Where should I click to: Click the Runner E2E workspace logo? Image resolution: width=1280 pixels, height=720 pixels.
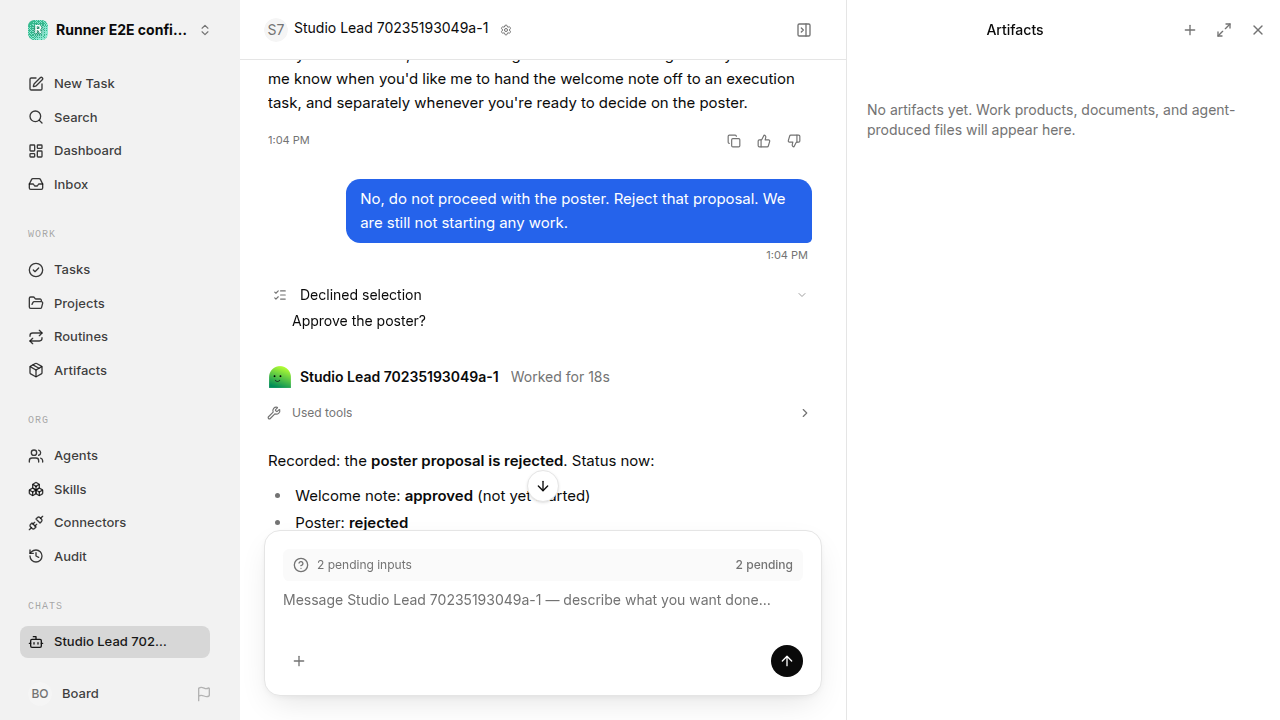click(37, 30)
